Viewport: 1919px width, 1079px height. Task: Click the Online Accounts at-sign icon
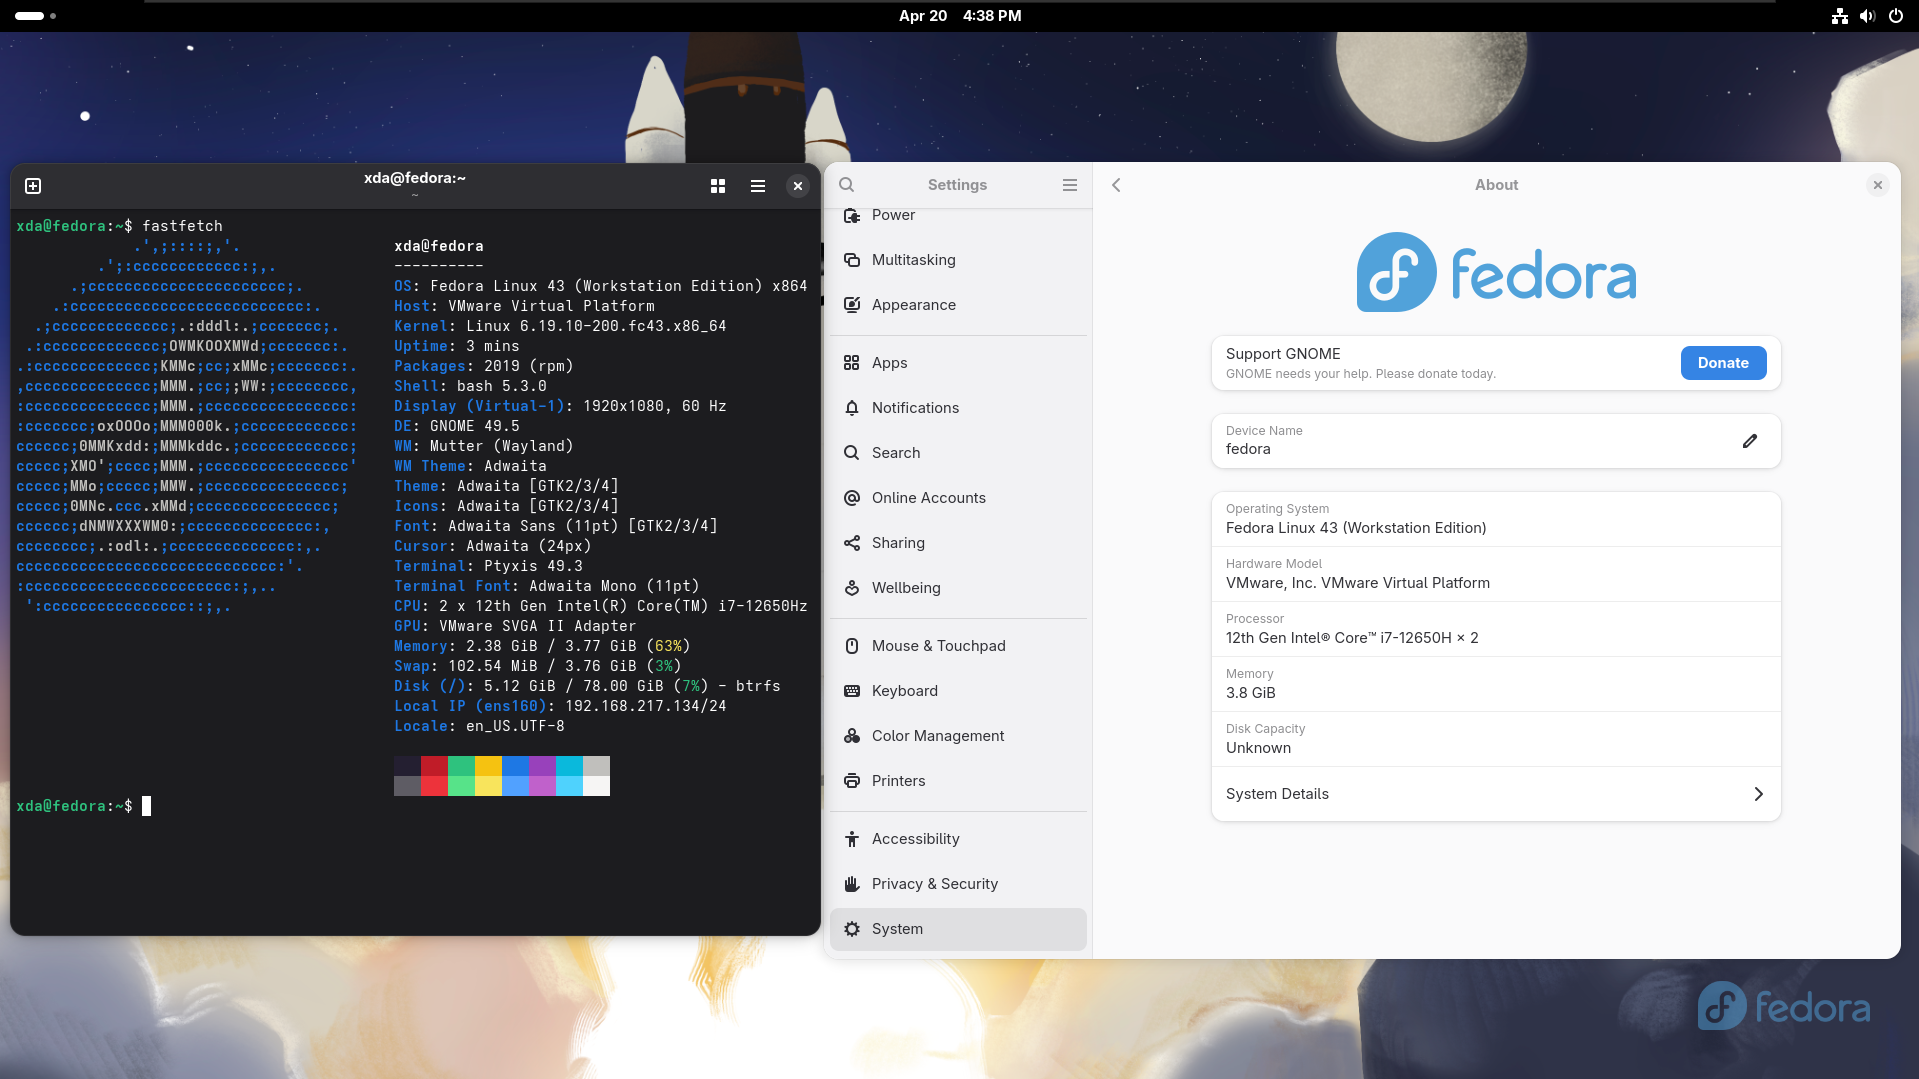click(852, 498)
